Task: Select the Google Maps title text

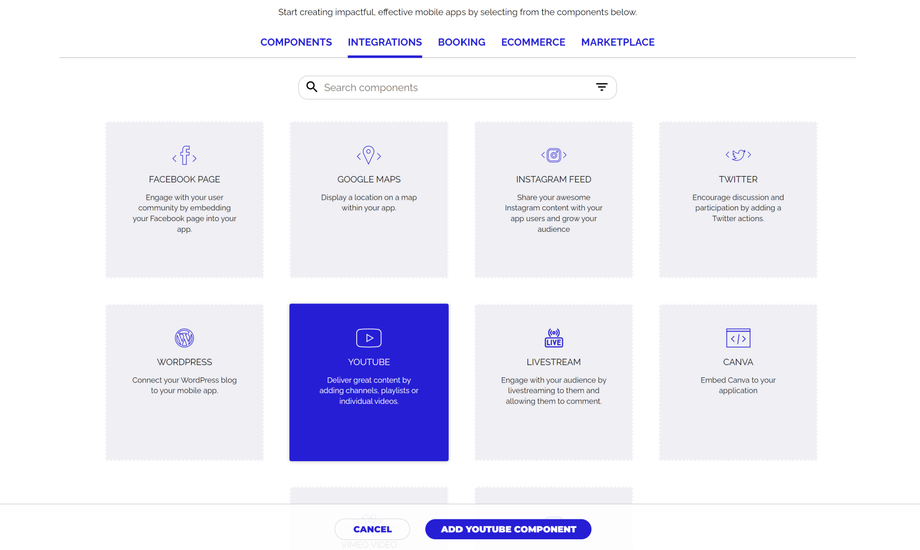Action: (368, 180)
